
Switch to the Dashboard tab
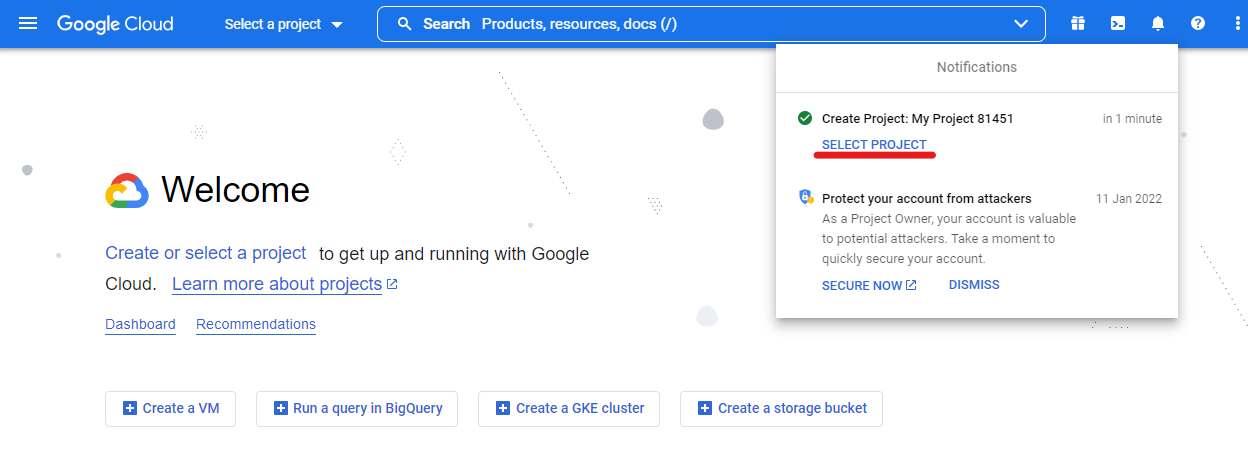(140, 324)
